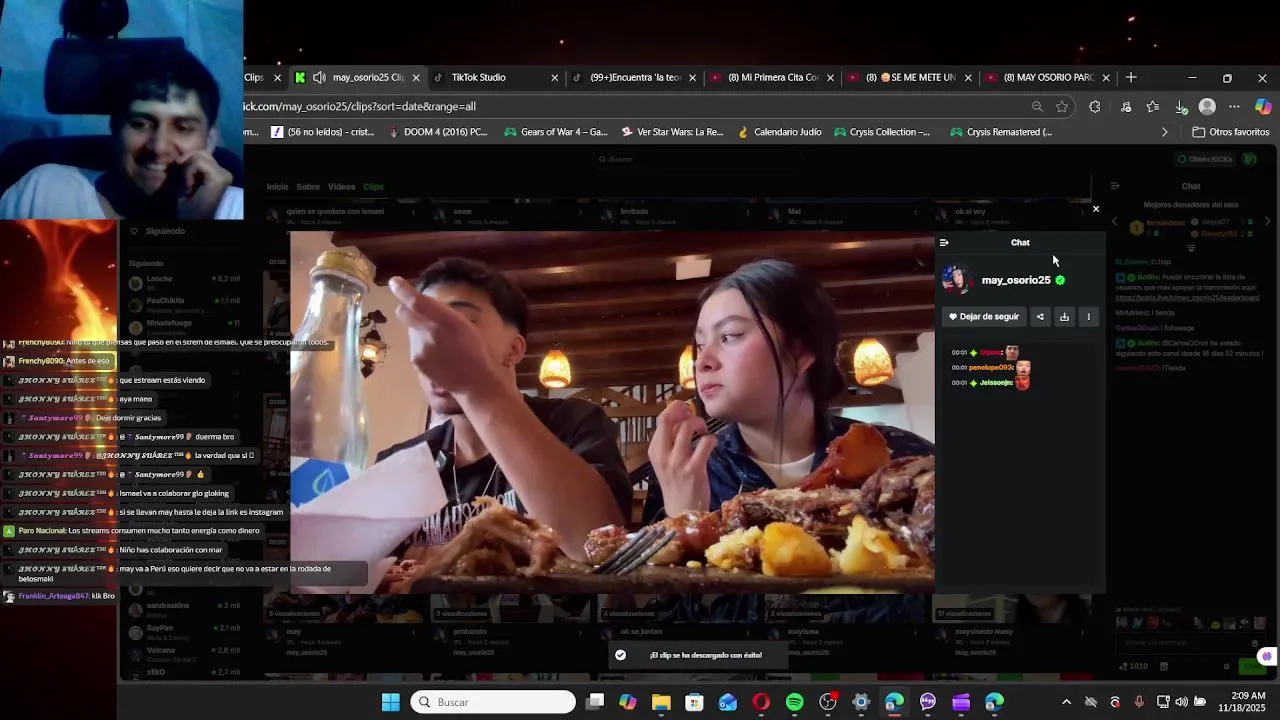
Task: Select the Videos tab on channel page
Action: tap(341, 187)
